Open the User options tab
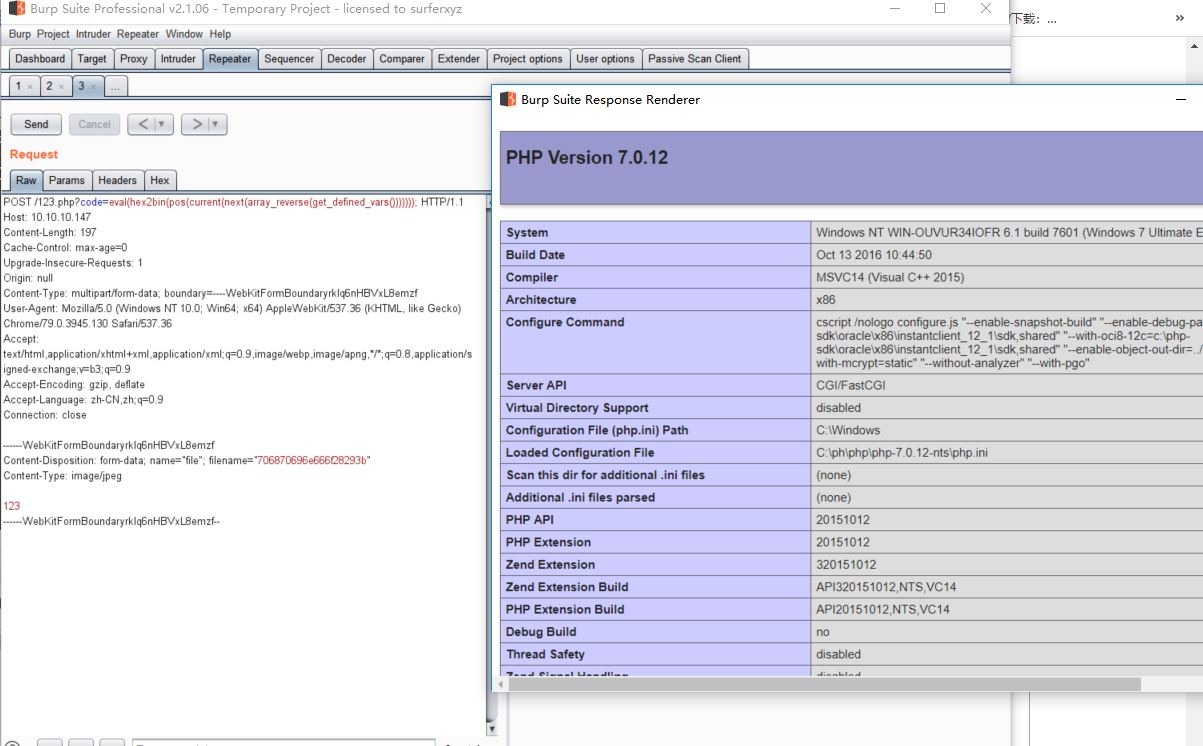This screenshot has height=746, width=1203. (605, 59)
